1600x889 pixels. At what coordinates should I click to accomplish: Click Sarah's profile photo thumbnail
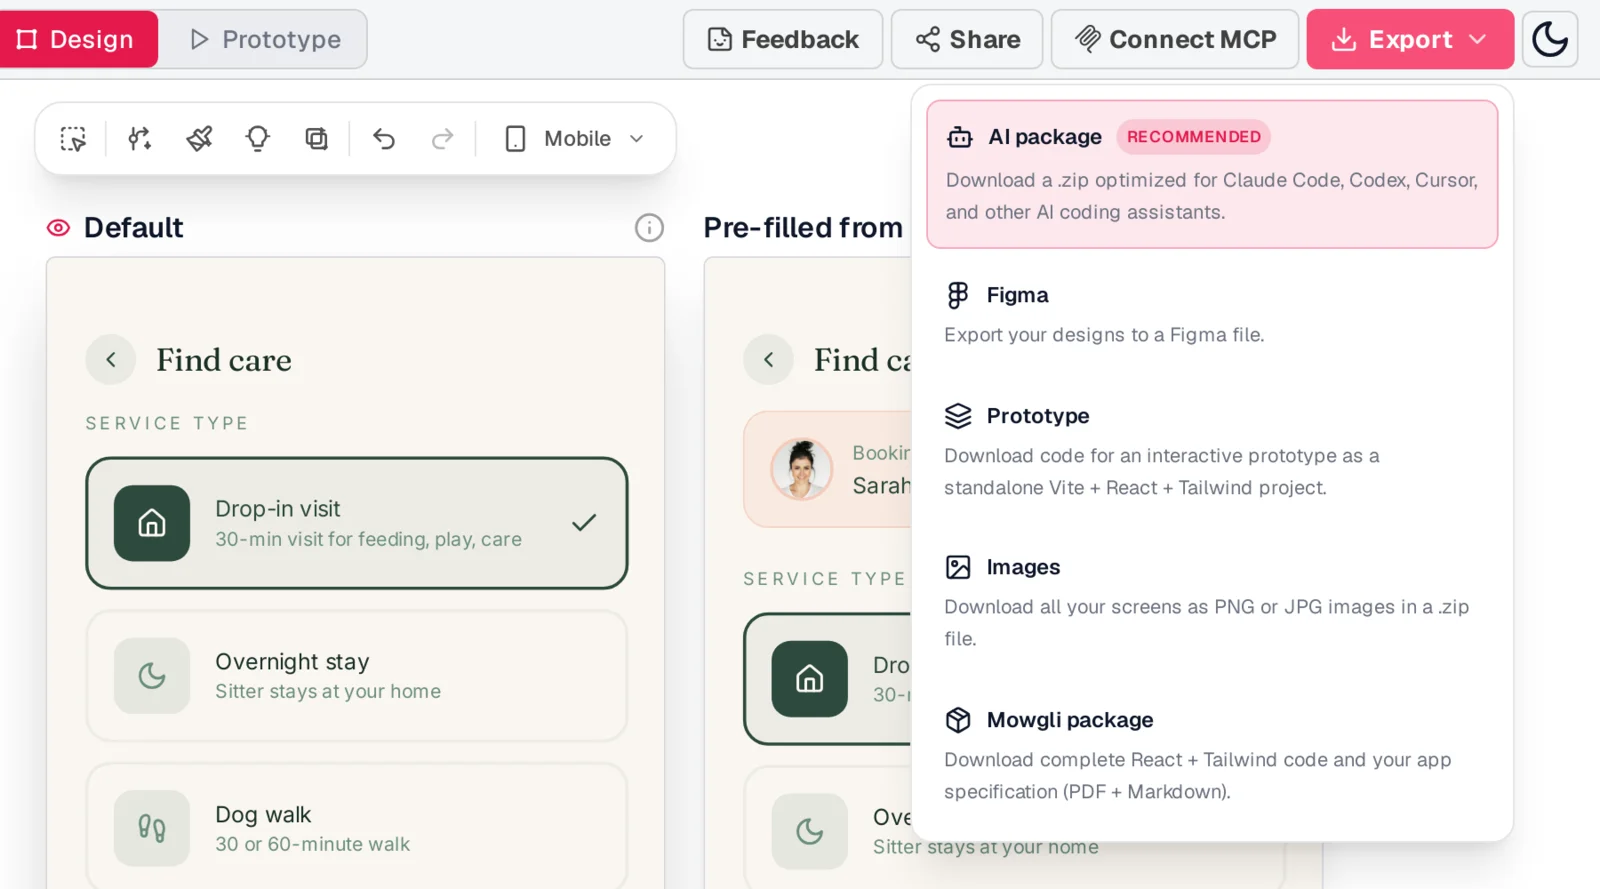pyautogui.click(x=802, y=468)
